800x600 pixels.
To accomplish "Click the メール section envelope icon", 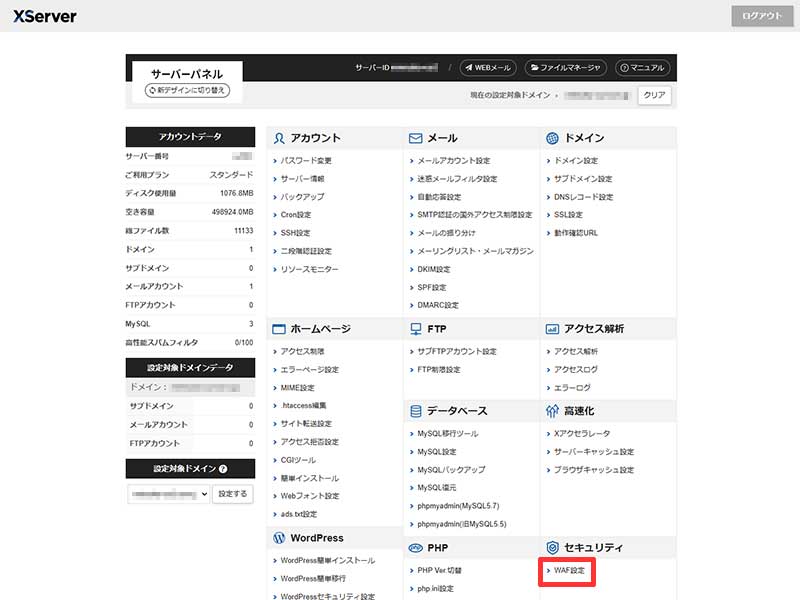I will coord(415,138).
